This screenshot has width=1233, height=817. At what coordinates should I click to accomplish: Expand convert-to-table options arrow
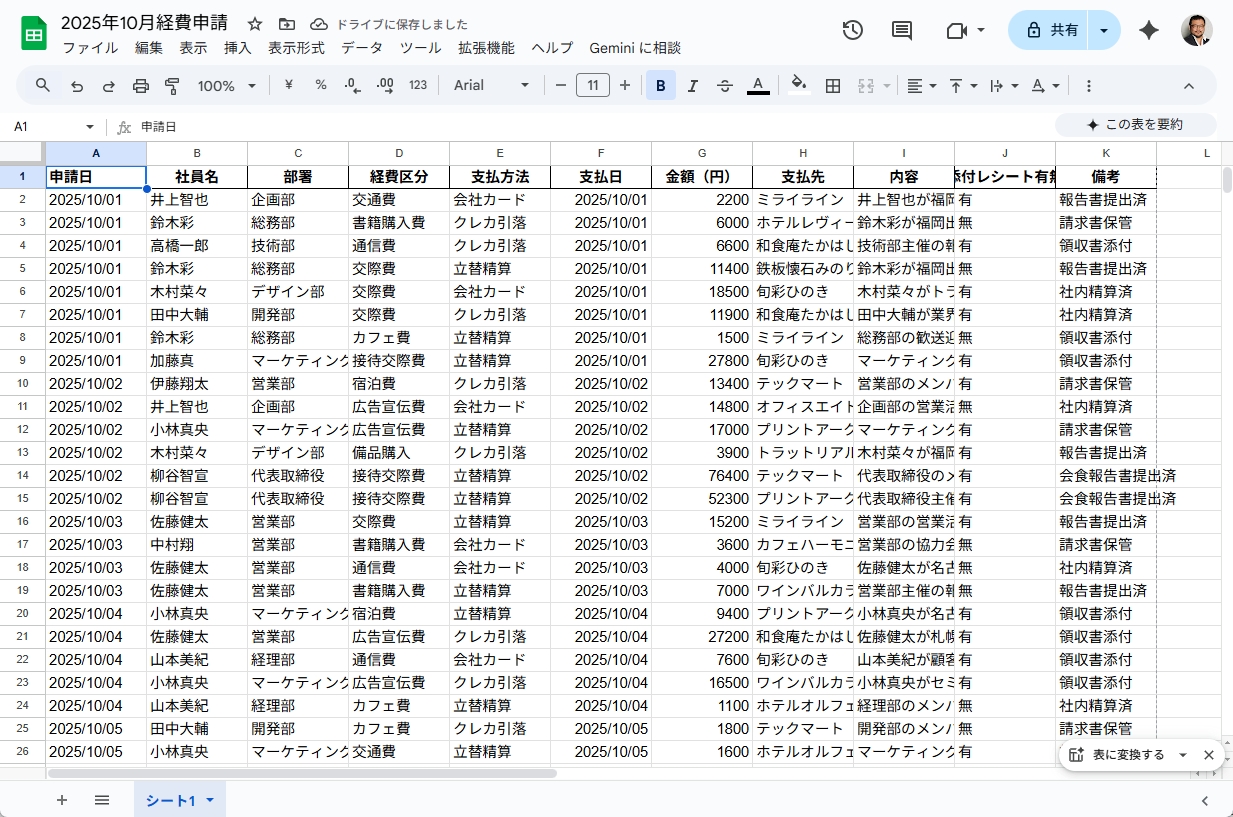(1183, 755)
